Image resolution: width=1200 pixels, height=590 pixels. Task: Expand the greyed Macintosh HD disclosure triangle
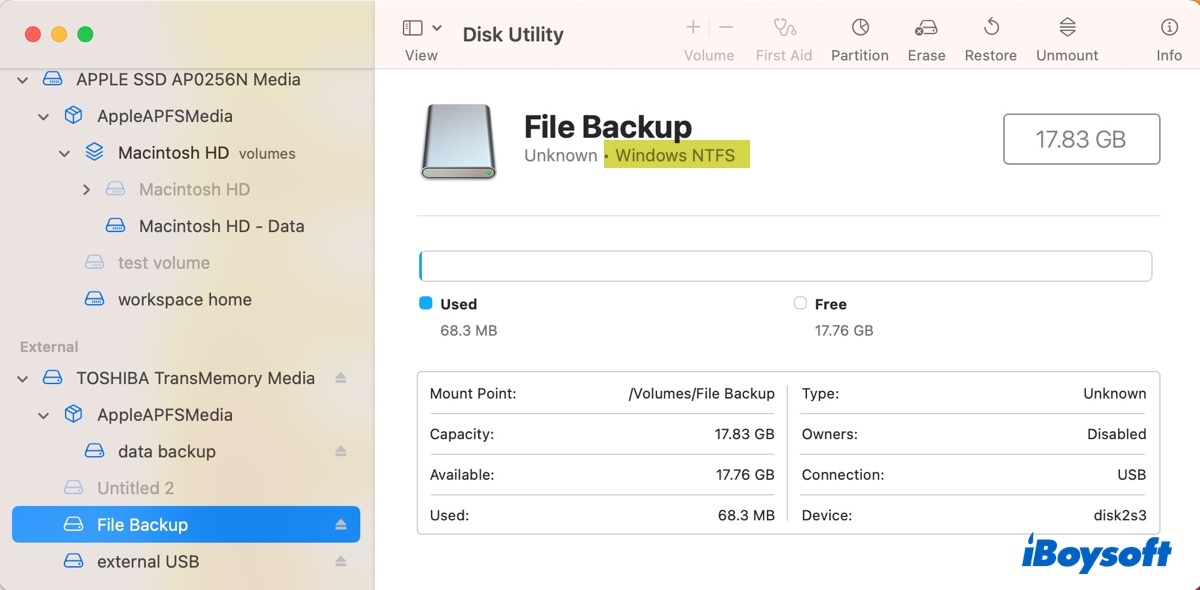[x=86, y=189]
